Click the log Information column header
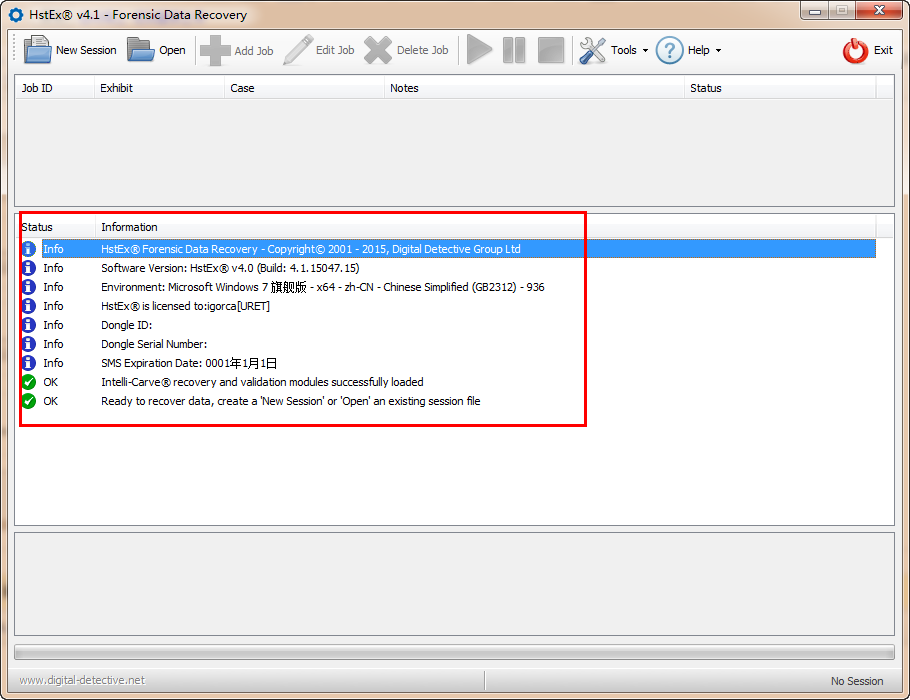 [x=486, y=226]
